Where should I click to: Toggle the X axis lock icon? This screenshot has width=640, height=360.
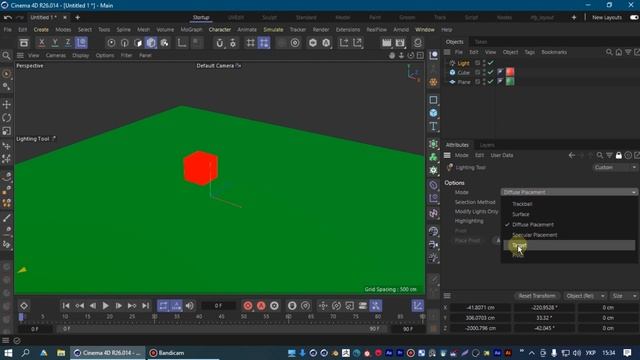click(x=41, y=42)
